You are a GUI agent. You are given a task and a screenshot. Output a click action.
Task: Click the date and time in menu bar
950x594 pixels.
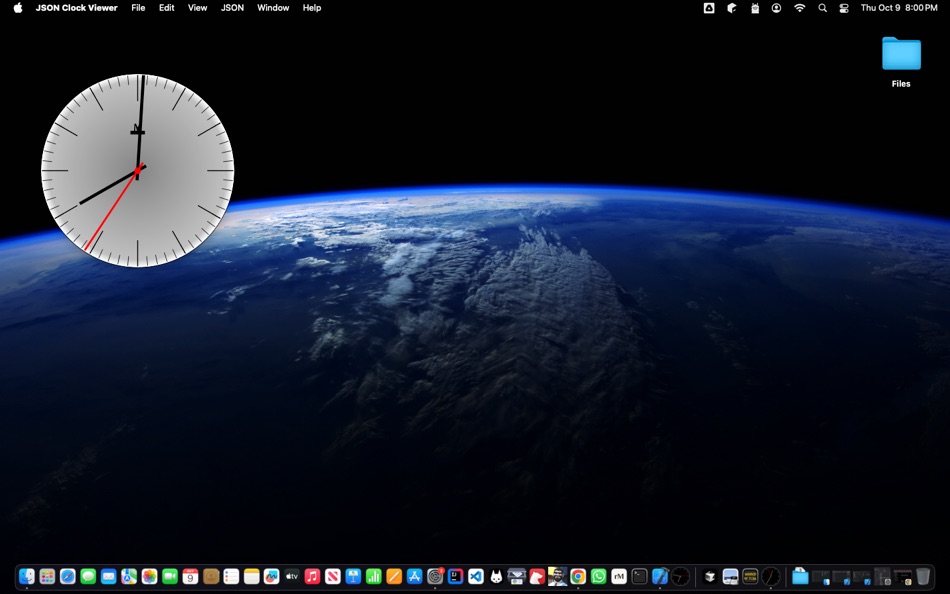pyautogui.click(x=898, y=7)
